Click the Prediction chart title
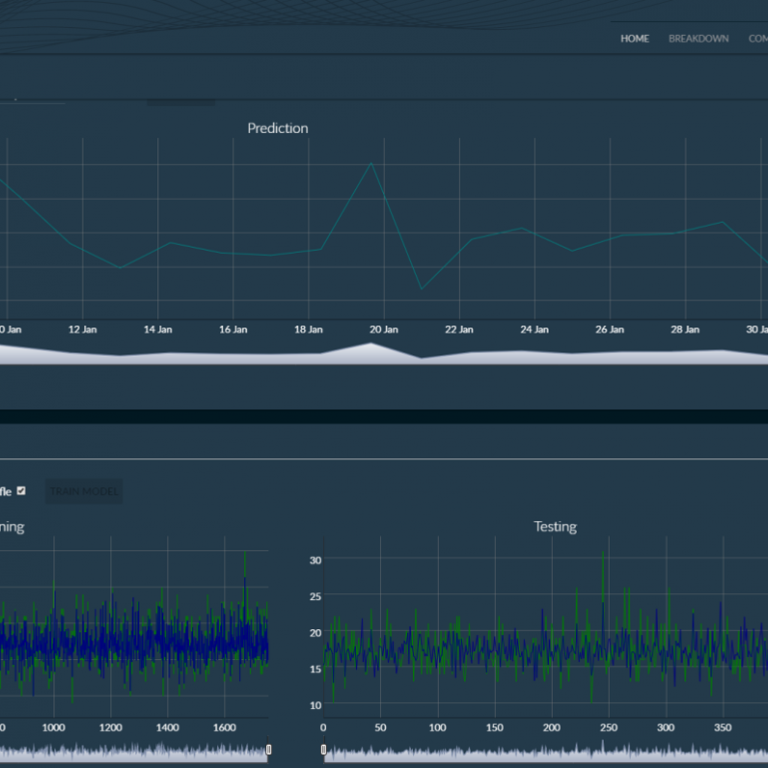 [278, 128]
